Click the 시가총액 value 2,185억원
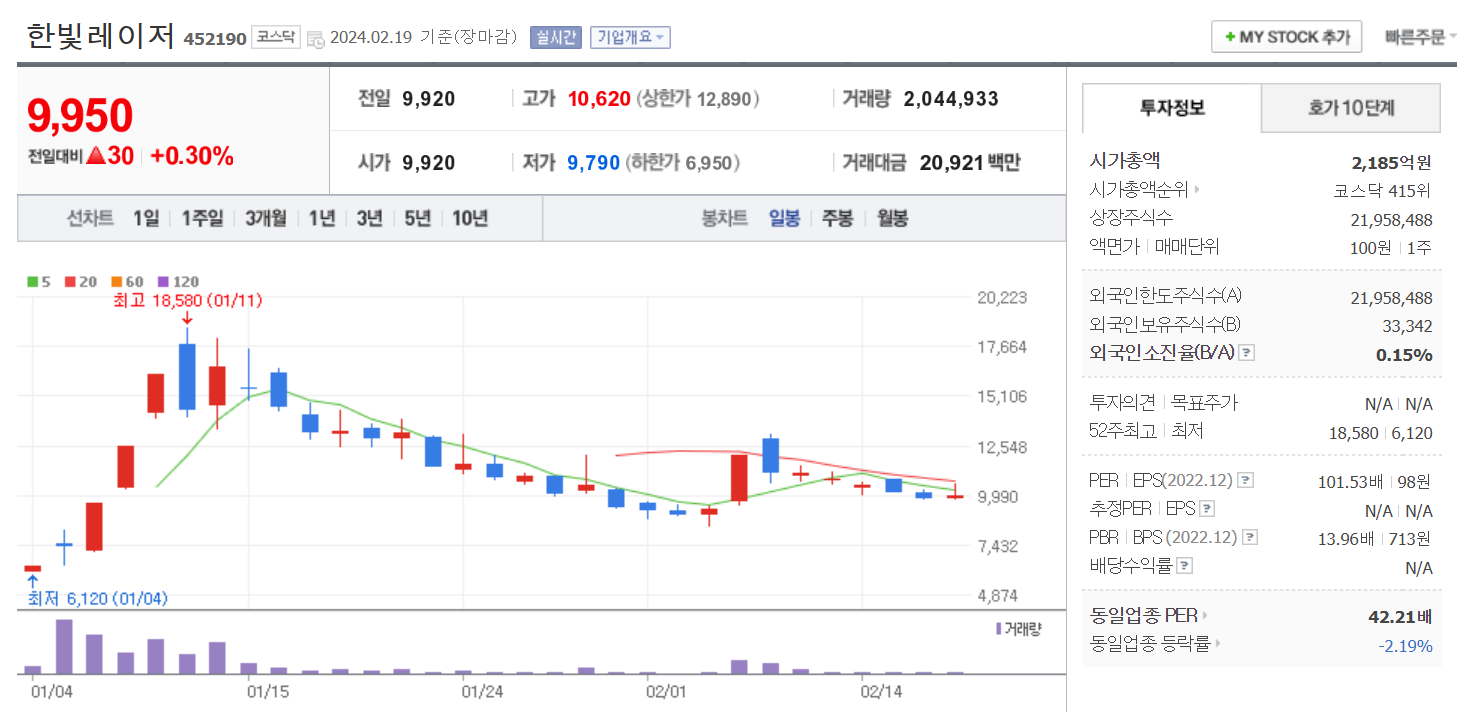Image resolution: width=1474 pixels, height=712 pixels. point(1391,162)
